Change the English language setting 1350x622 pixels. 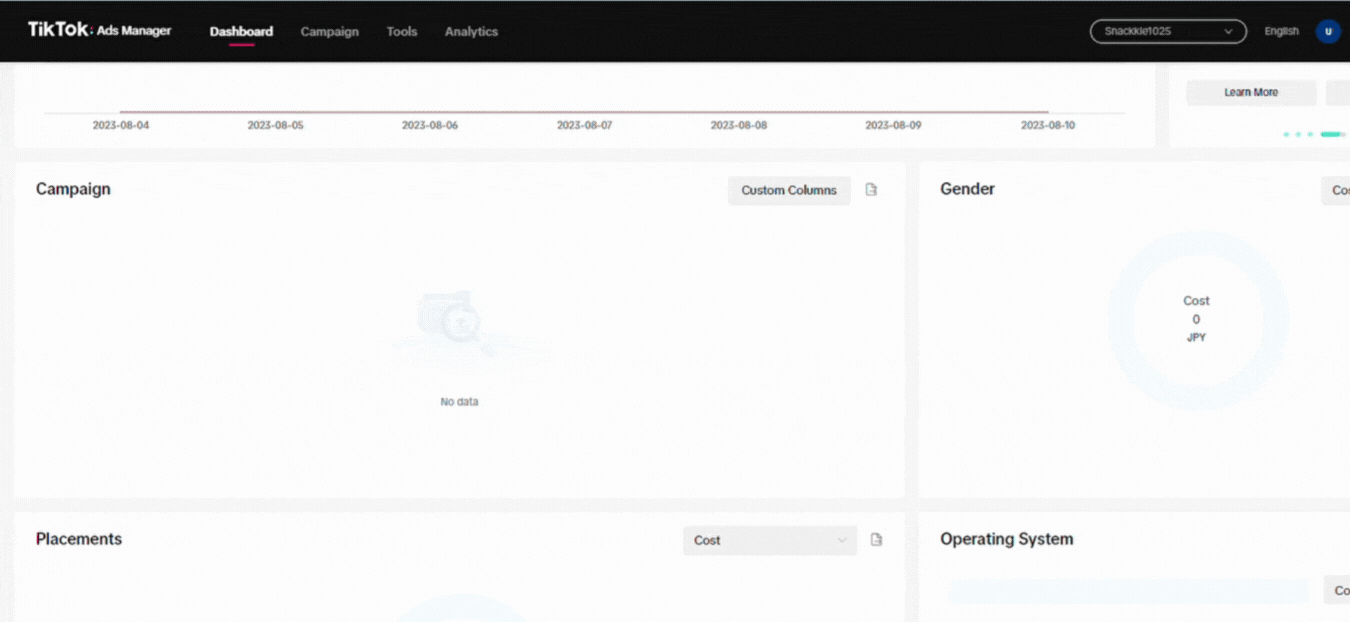[1281, 31]
